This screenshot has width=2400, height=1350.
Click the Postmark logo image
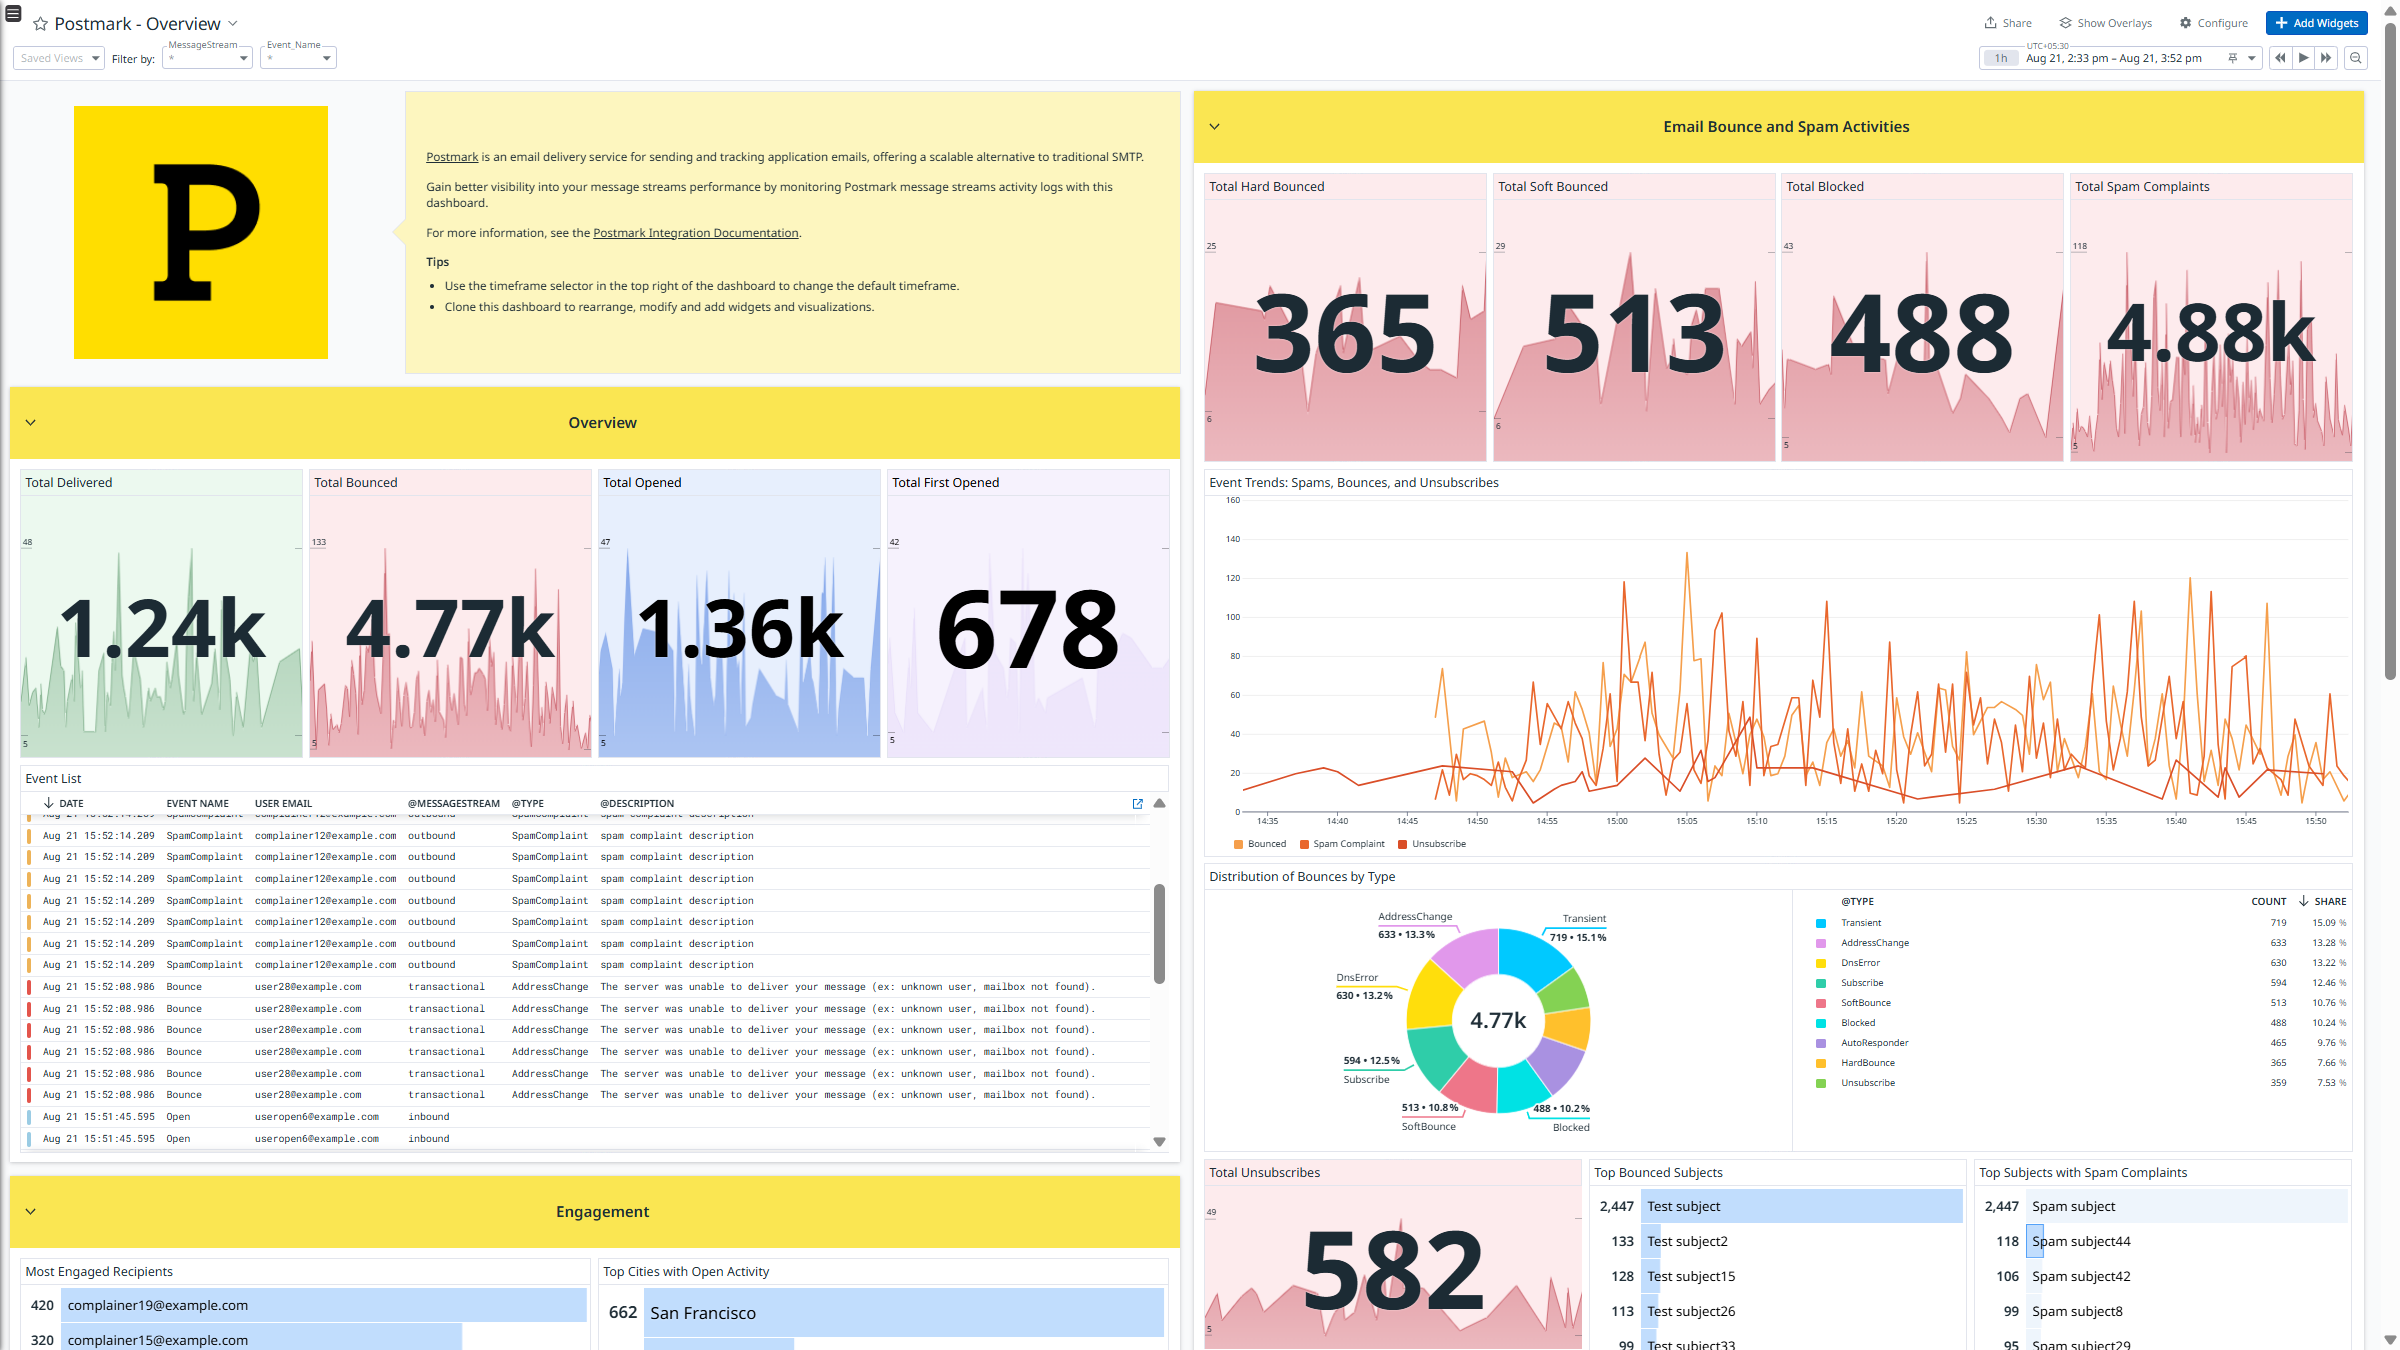[200, 232]
